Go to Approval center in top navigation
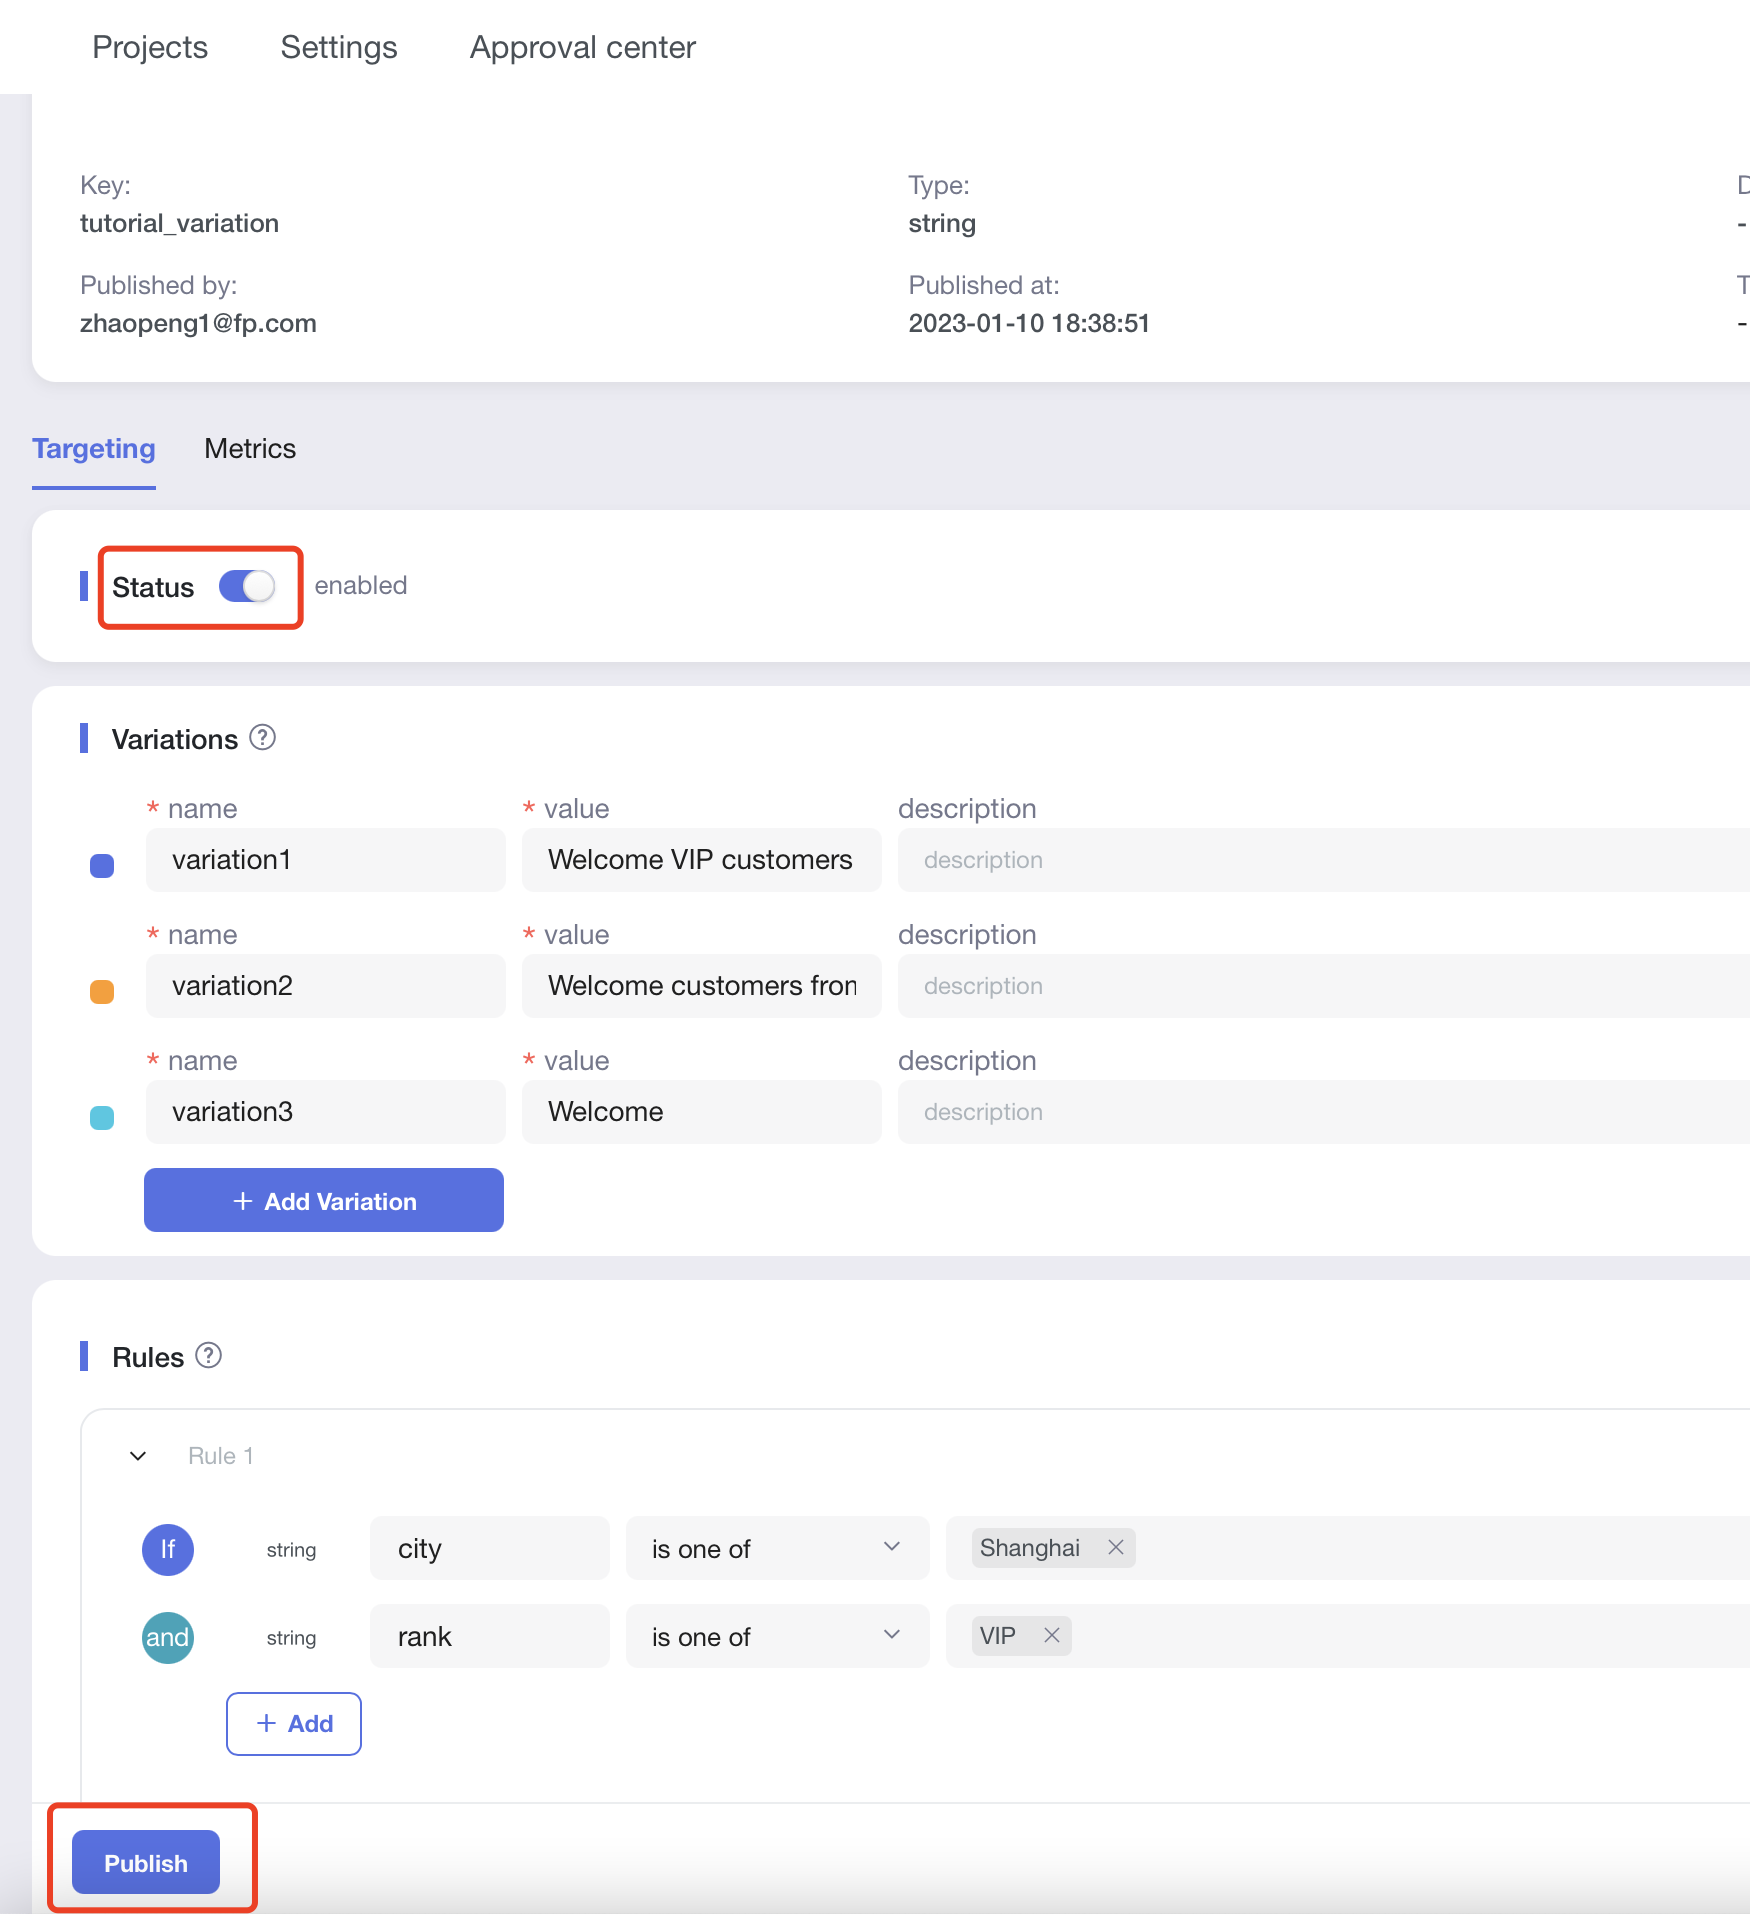 point(582,48)
